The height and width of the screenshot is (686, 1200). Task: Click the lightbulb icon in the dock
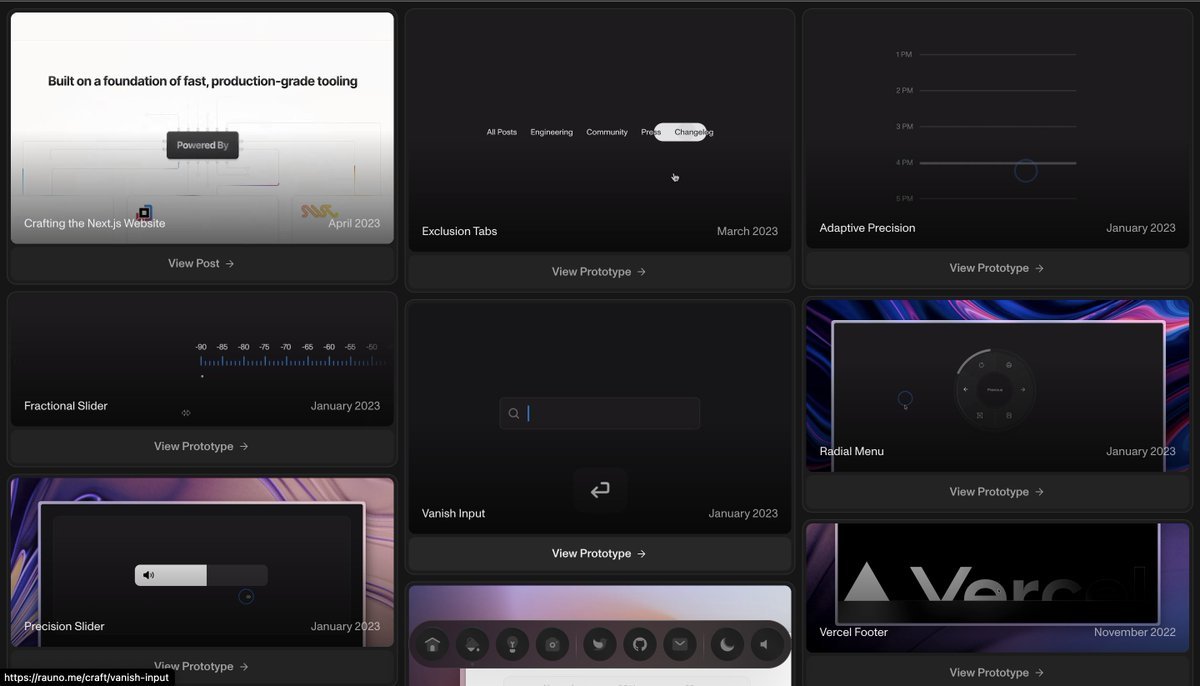point(513,645)
